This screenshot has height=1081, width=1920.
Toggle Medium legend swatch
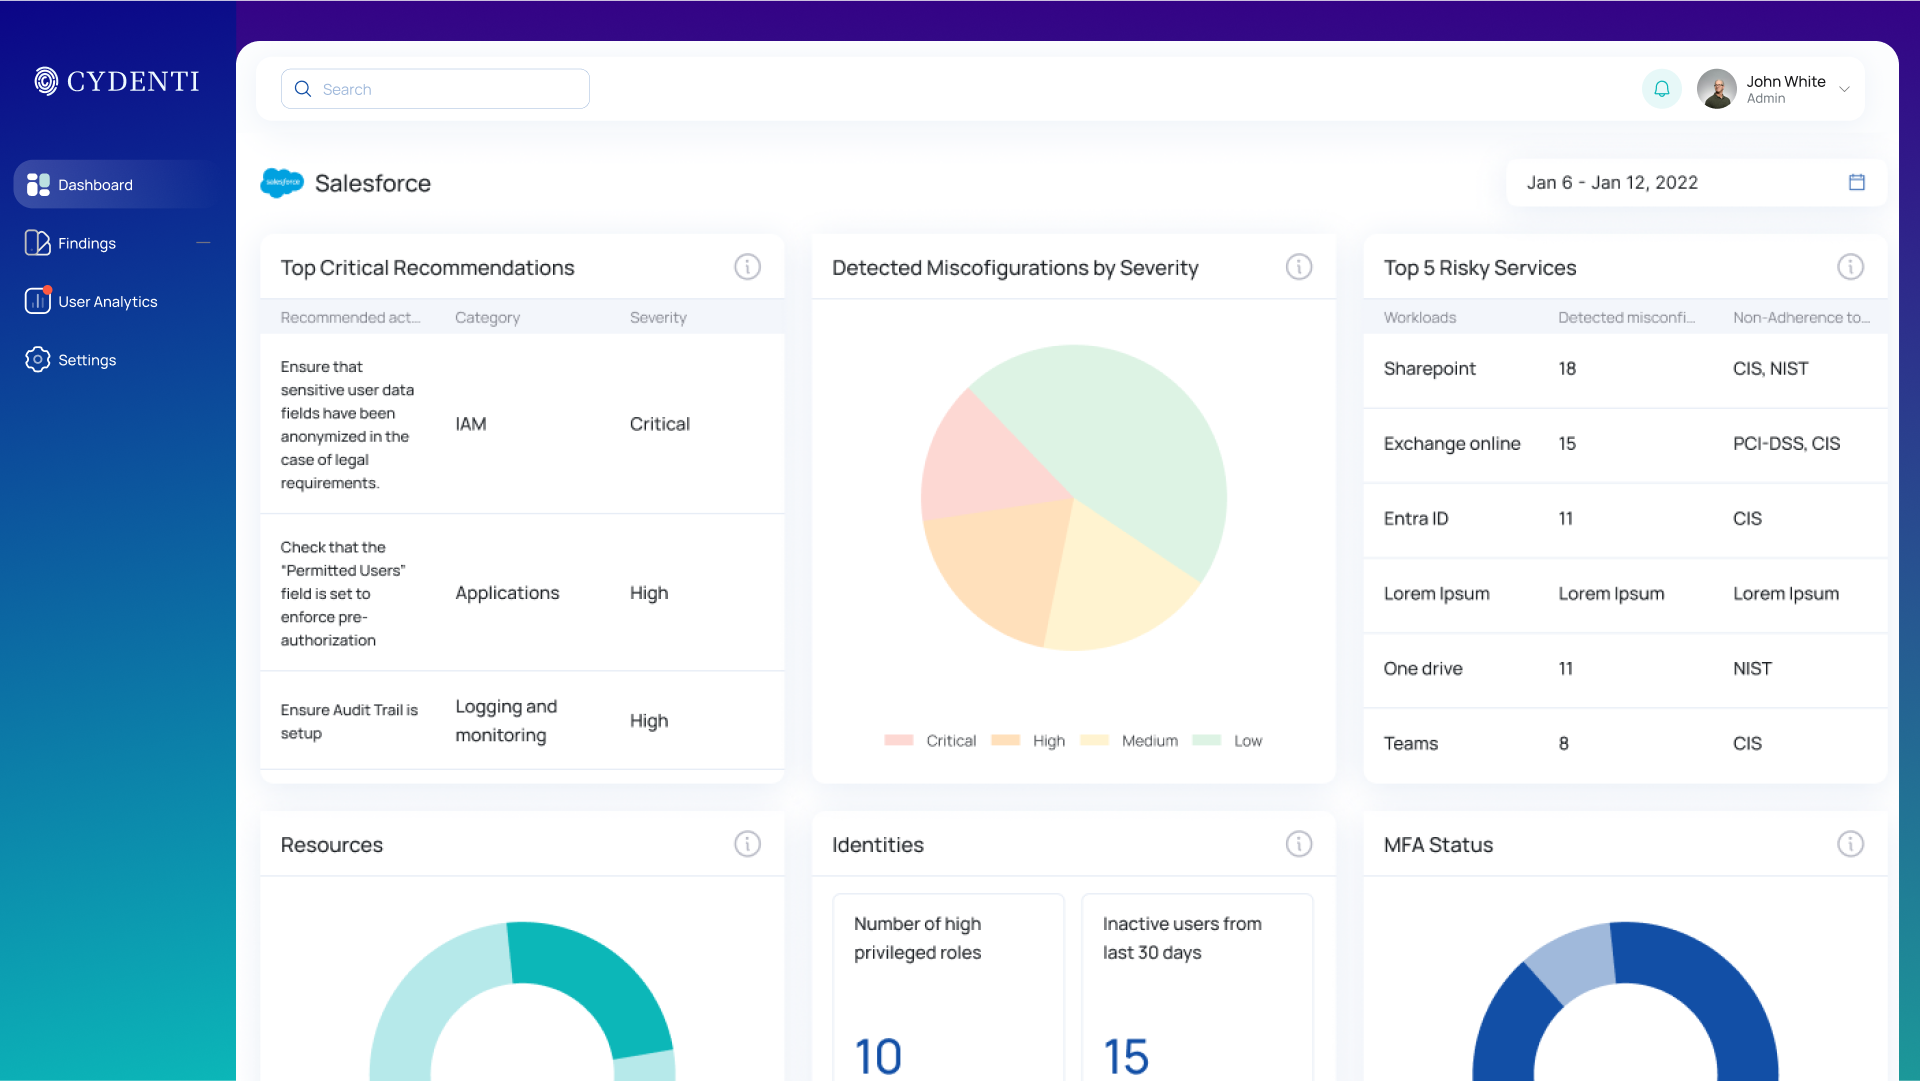coord(1094,740)
